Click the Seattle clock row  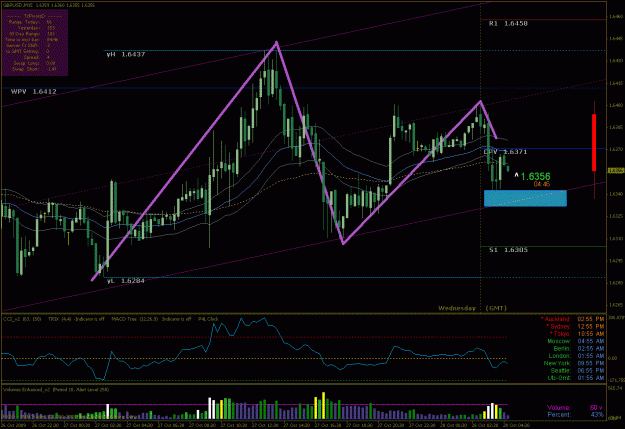point(577,370)
